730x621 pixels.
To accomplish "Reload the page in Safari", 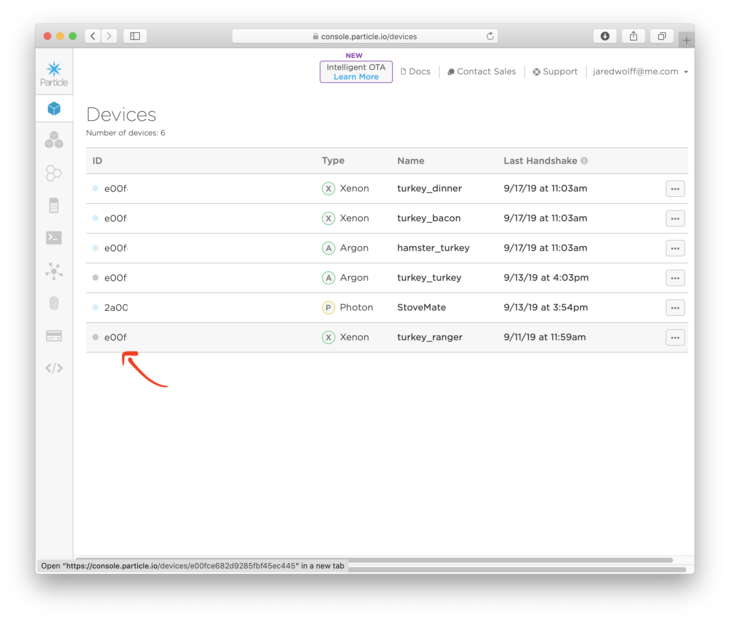I will click(x=490, y=36).
